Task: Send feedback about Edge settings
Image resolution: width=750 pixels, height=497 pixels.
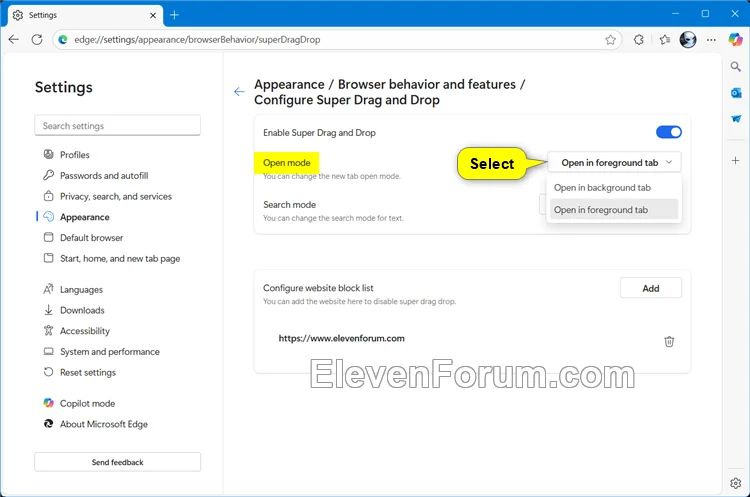Action: tap(118, 462)
